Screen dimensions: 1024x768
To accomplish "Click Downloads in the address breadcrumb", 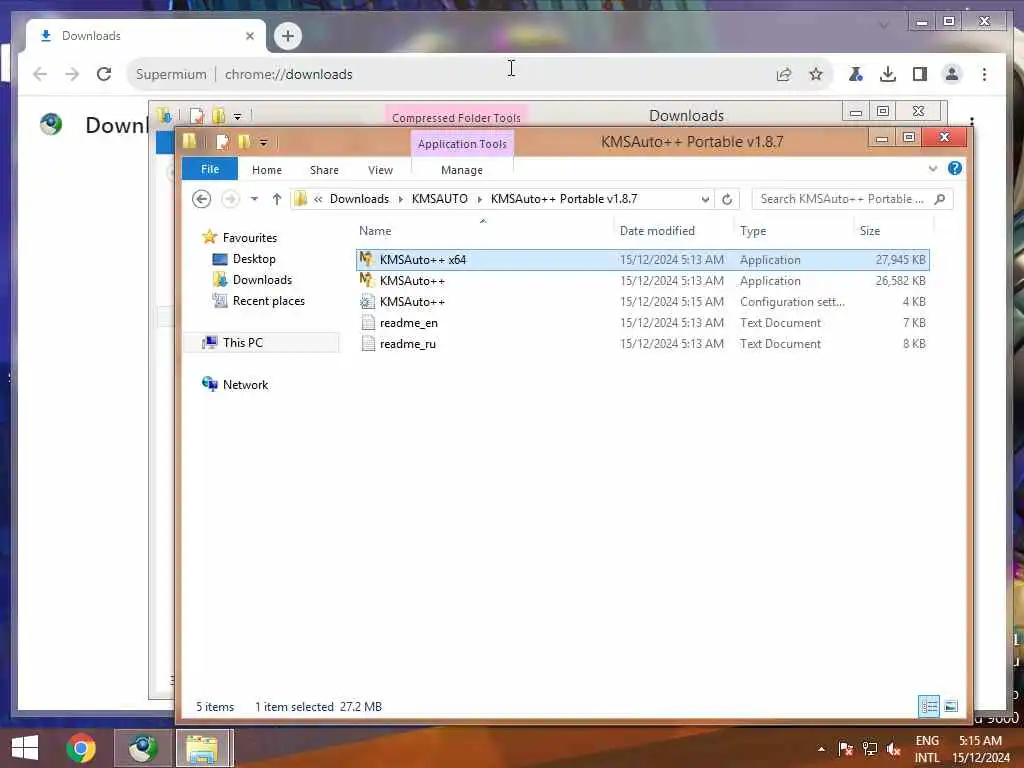I will 359,199.
